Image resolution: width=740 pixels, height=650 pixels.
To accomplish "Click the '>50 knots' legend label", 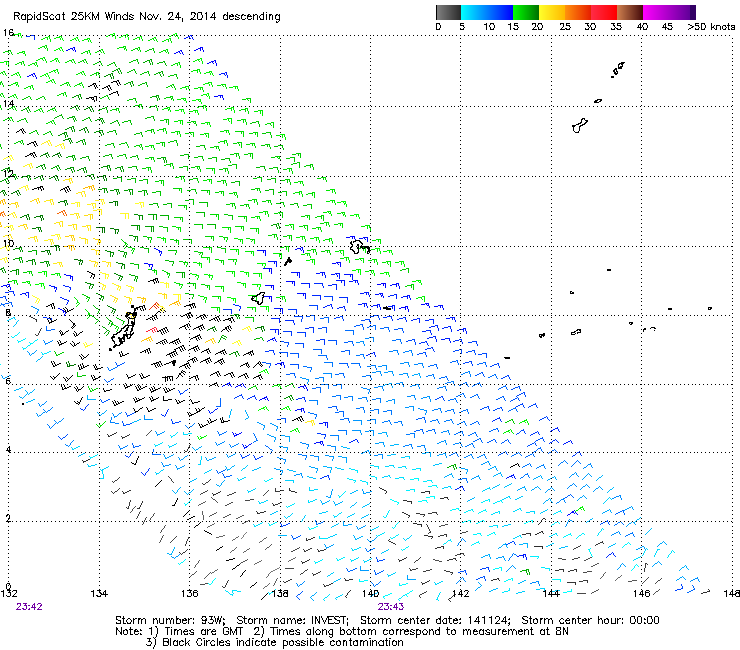I will 711,27.
